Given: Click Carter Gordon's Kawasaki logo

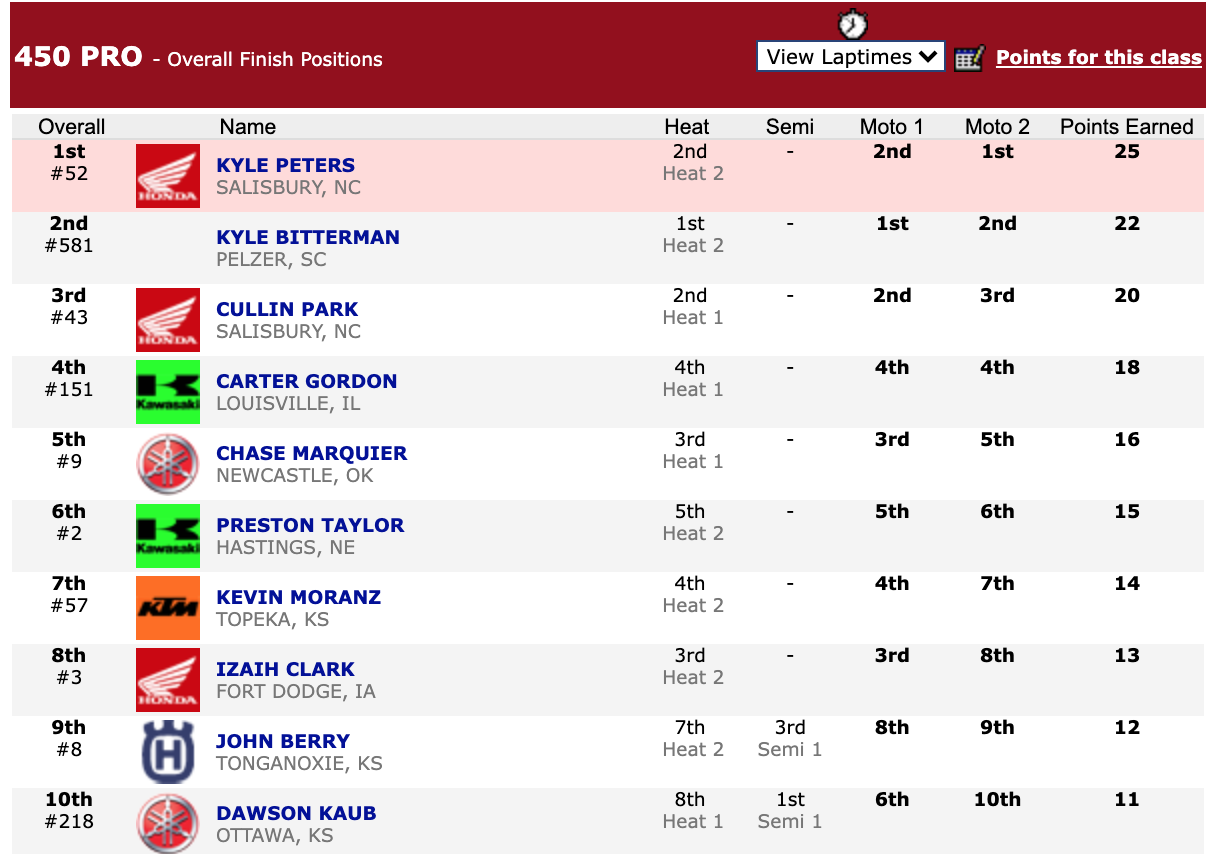Looking at the screenshot, I should 168,392.
